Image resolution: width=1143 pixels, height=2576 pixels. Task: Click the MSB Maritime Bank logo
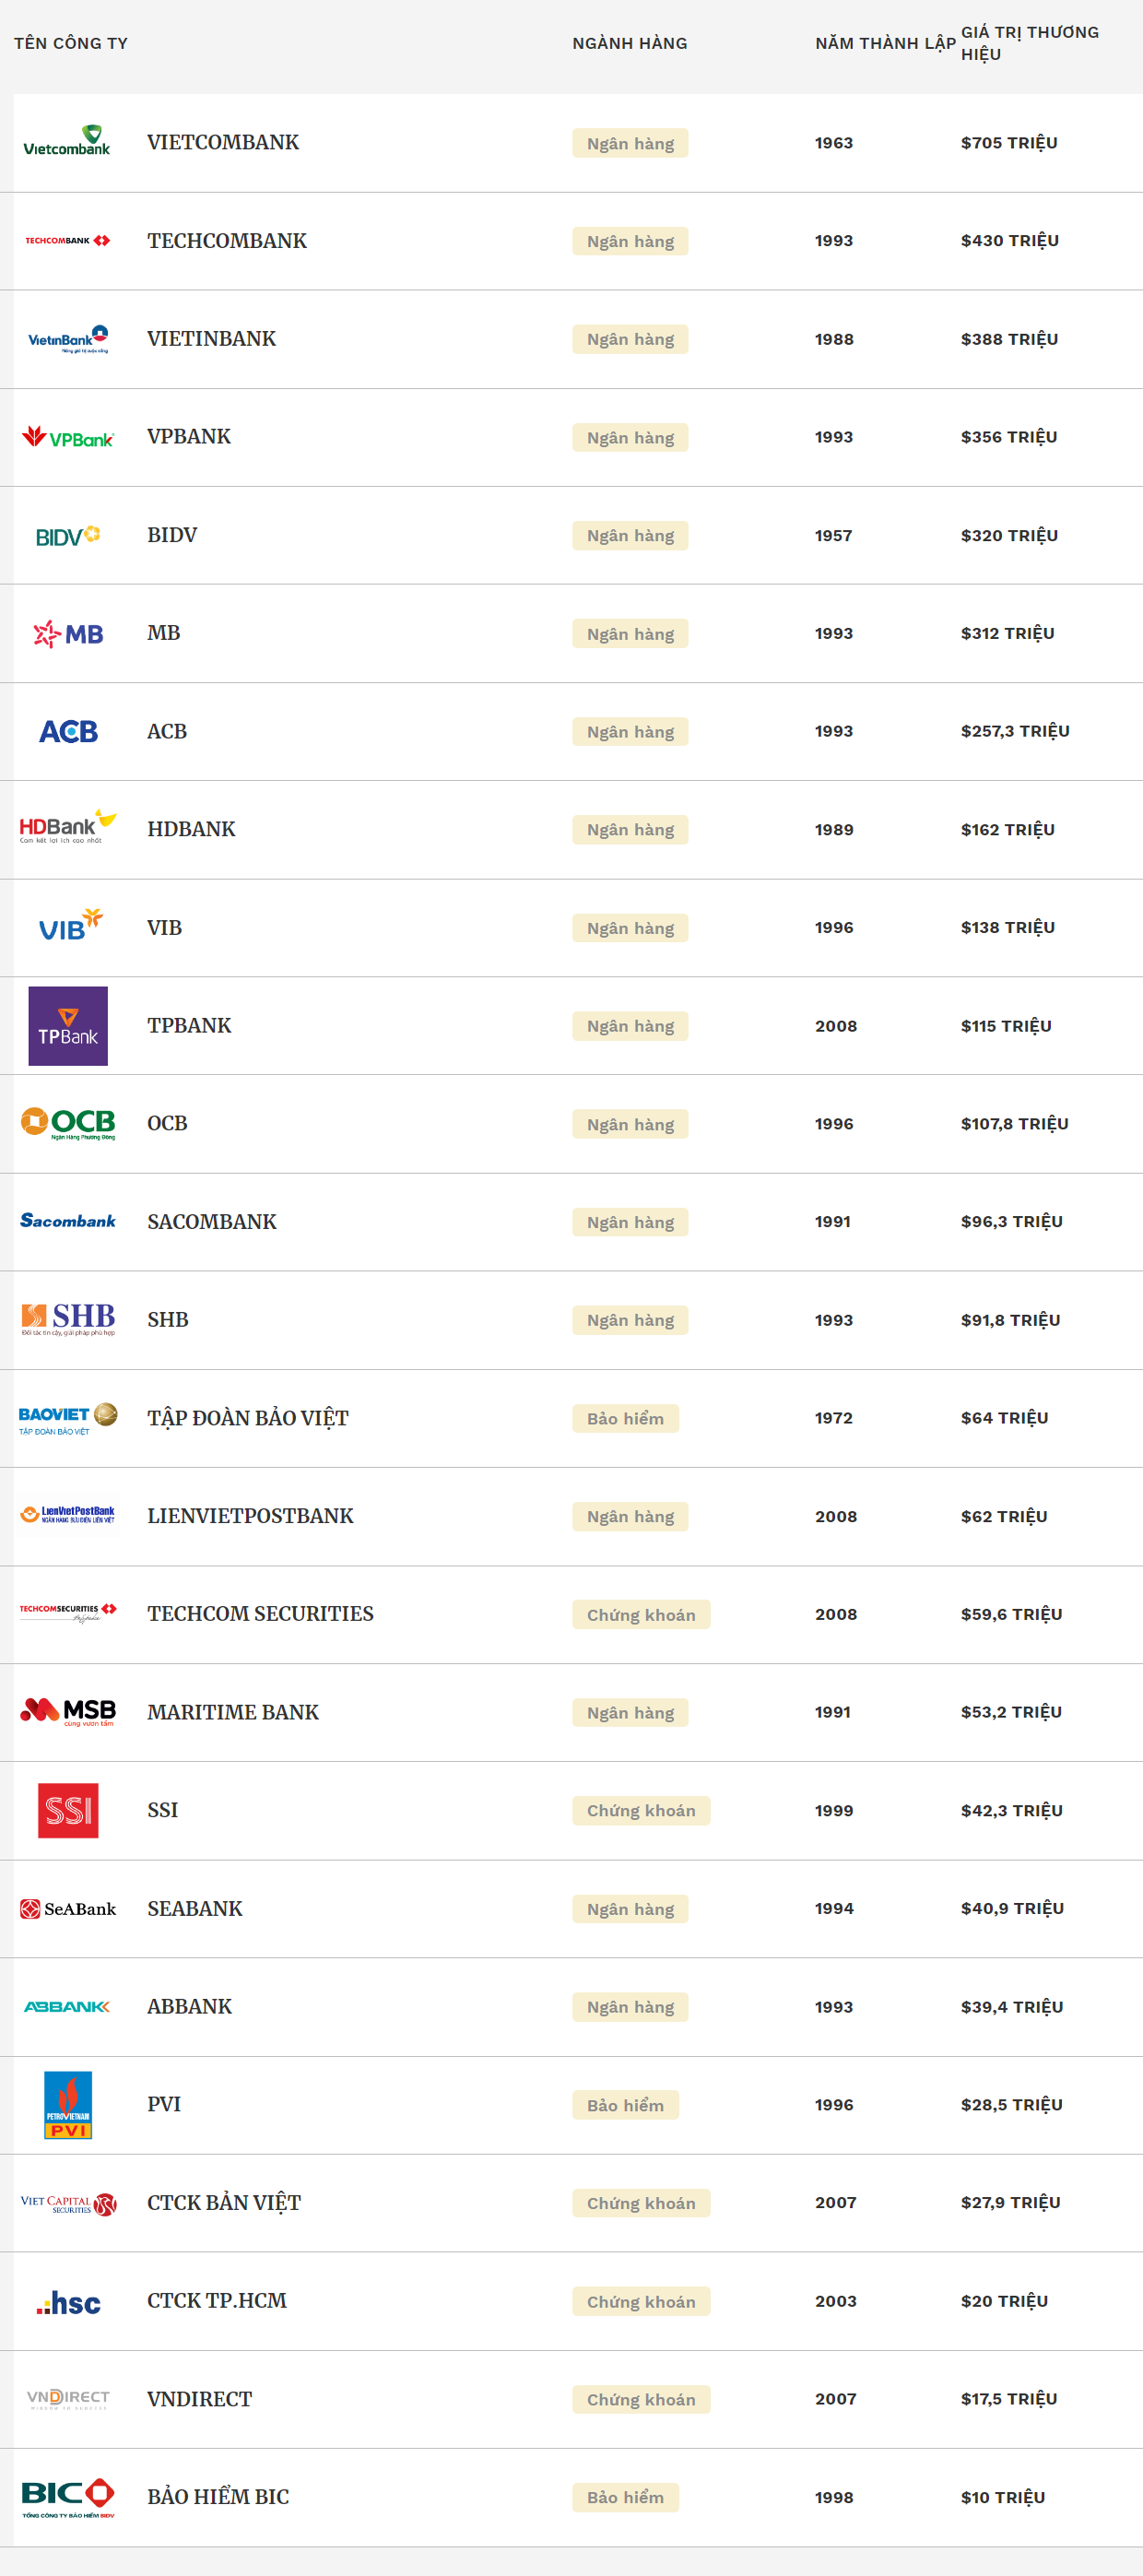(x=67, y=1711)
